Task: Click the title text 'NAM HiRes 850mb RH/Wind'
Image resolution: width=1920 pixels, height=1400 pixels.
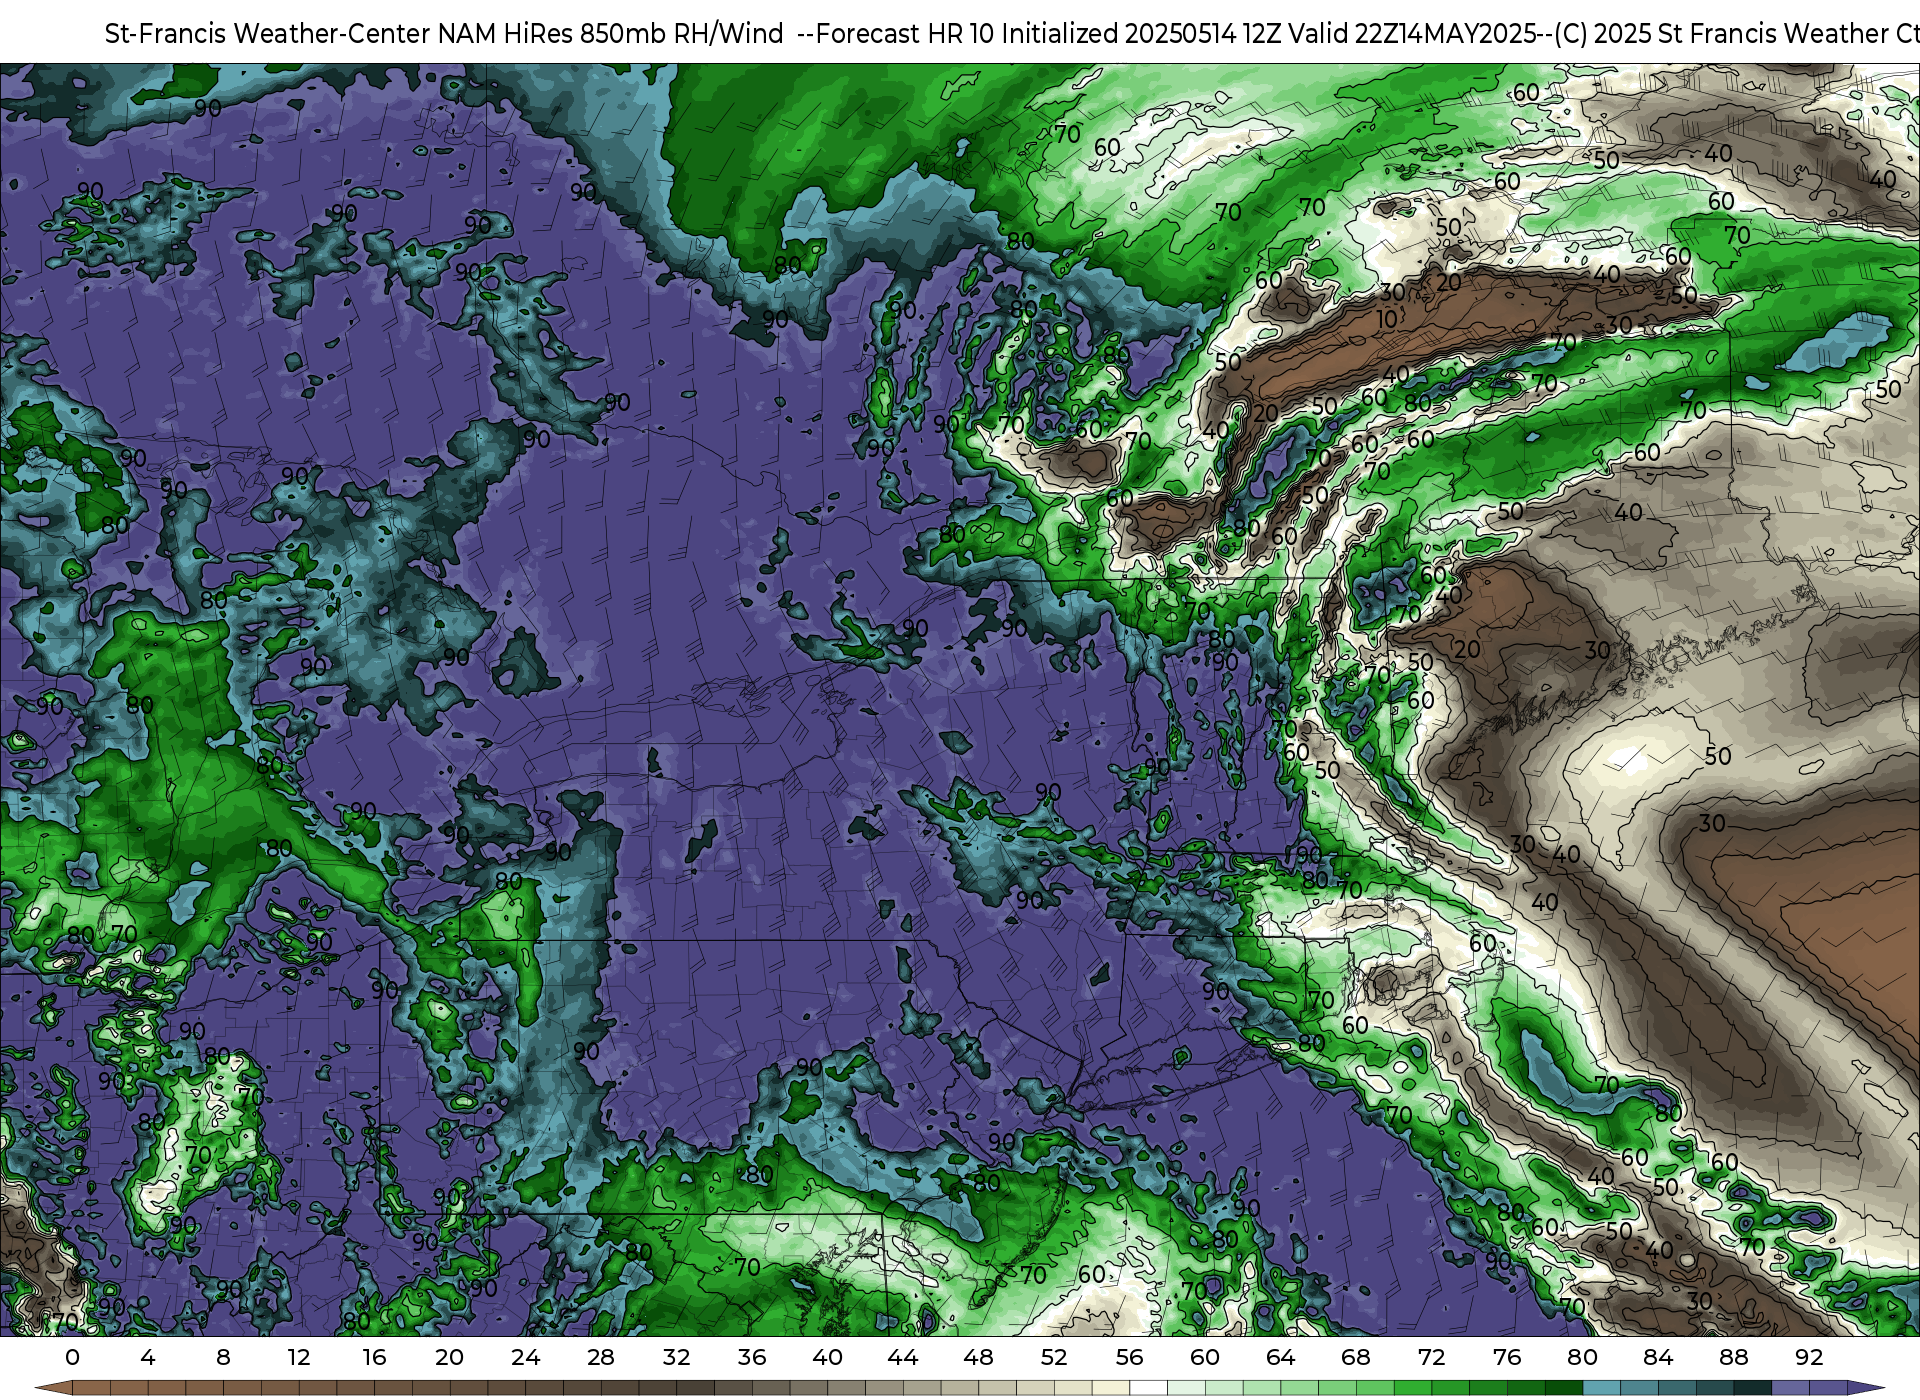Action: coord(611,34)
